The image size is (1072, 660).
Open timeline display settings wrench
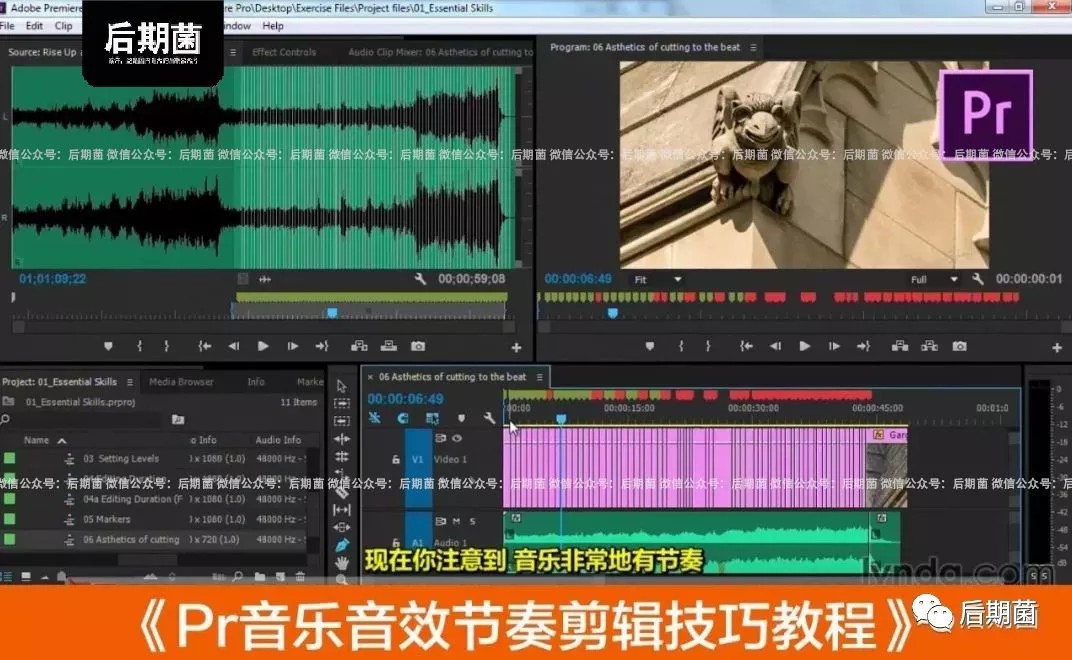(x=489, y=418)
